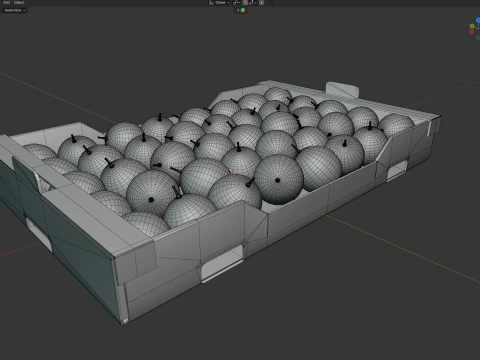Toggle snapping magnet icon
The width and height of the screenshot is (480, 360).
(245, 3)
